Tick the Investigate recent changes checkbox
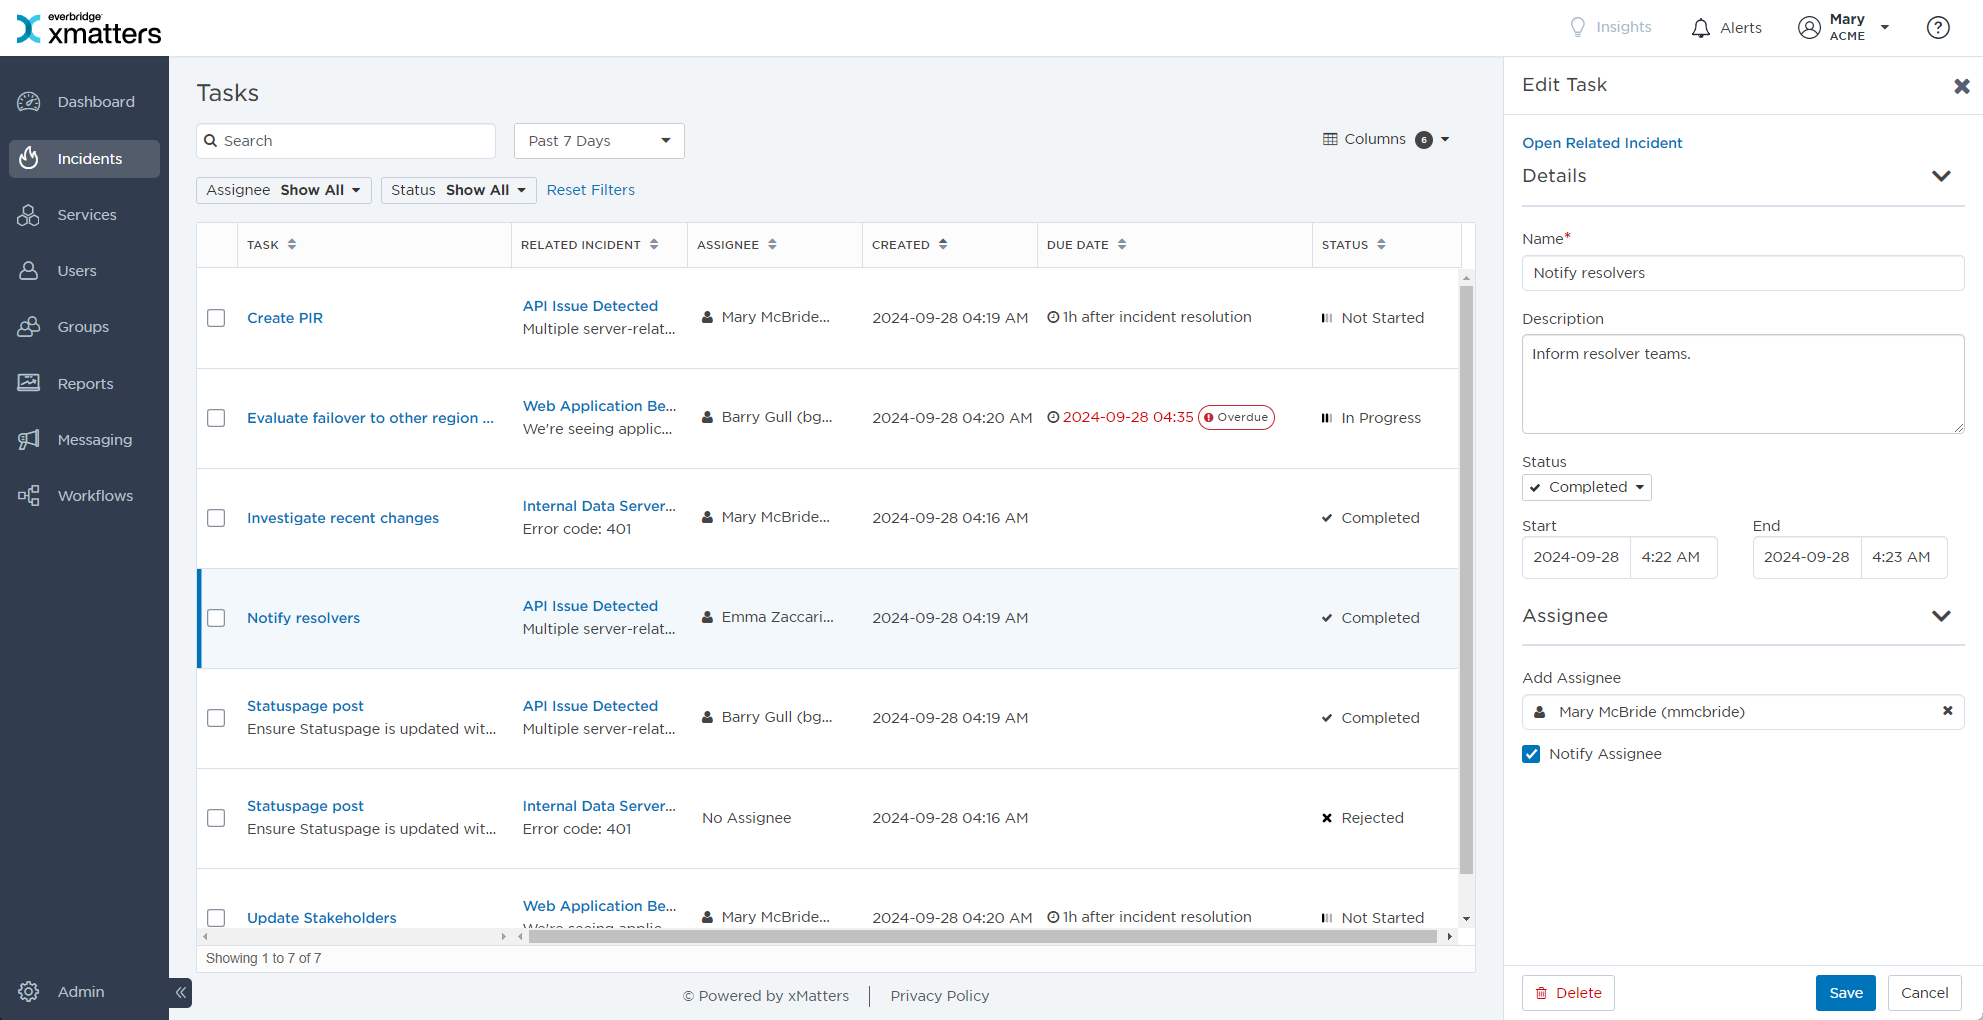This screenshot has height=1020, width=1983. click(216, 518)
